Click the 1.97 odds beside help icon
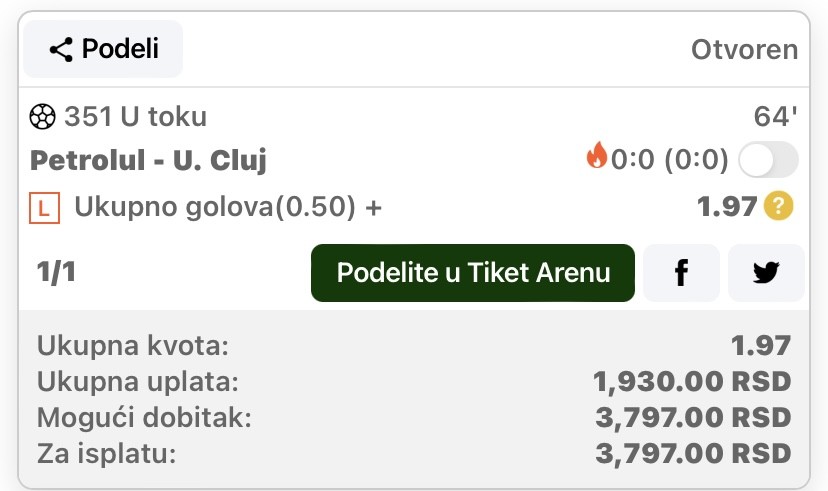This screenshot has height=491, width=828. [x=727, y=206]
